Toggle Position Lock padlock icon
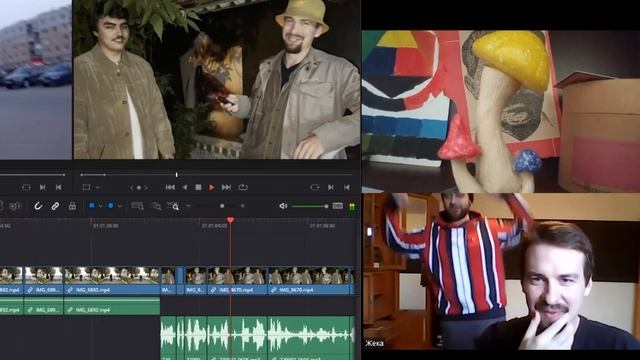The width and height of the screenshot is (640, 360). [72, 206]
